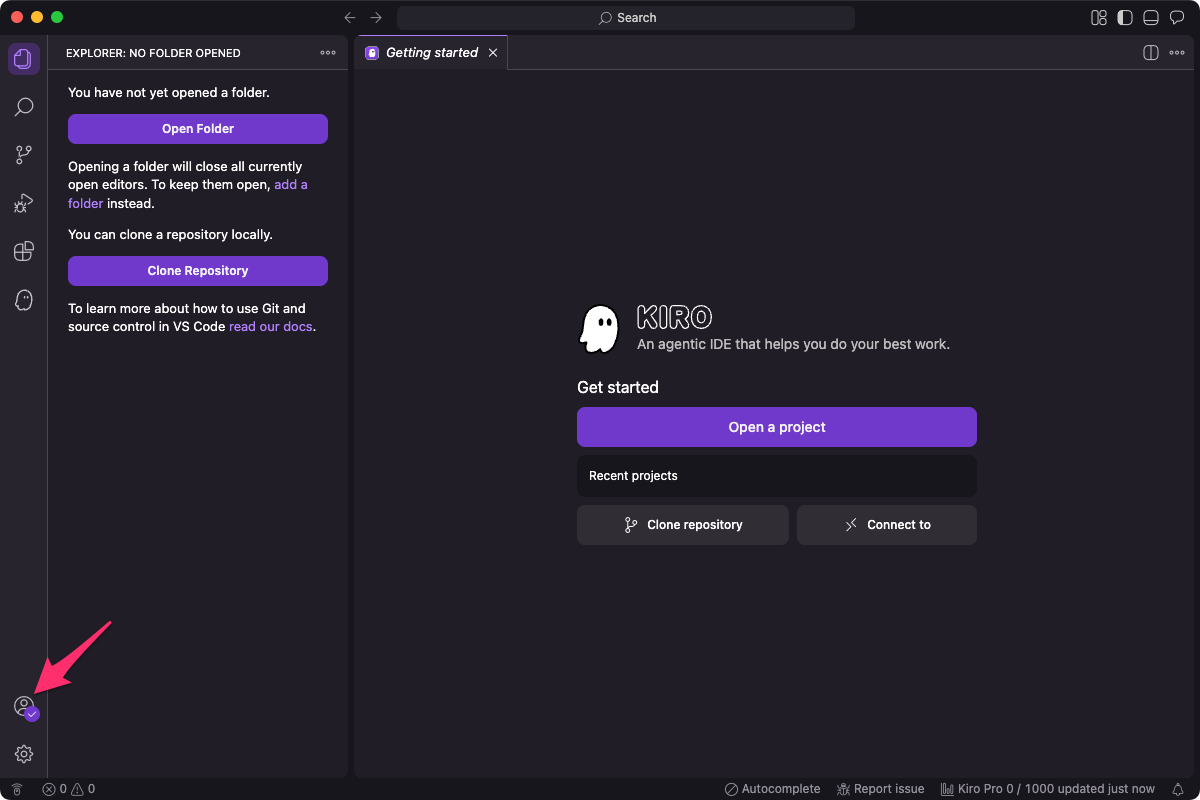1200x800 pixels.
Task: Click the Search command center field
Action: coord(626,18)
